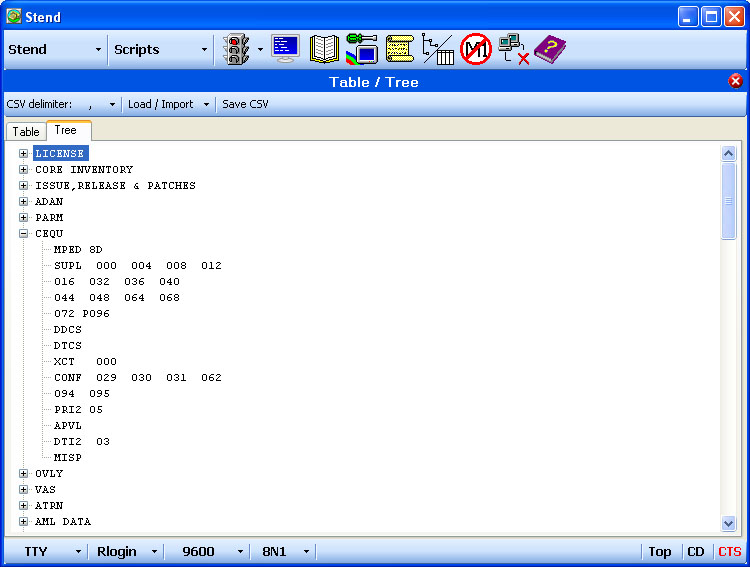Image resolution: width=750 pixels, height=567 pixels.
Task: Expand the LICENSE tree node
Action: click(23, 154)
